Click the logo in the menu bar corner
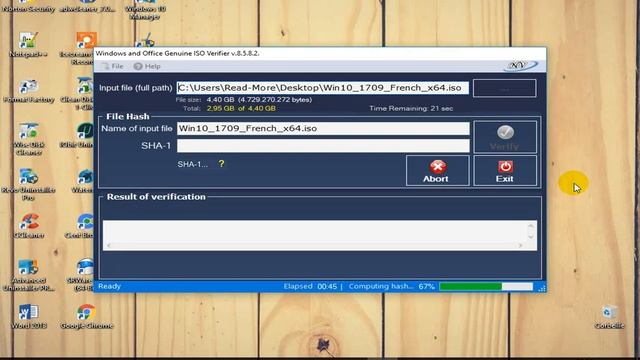 pos(520,66)
